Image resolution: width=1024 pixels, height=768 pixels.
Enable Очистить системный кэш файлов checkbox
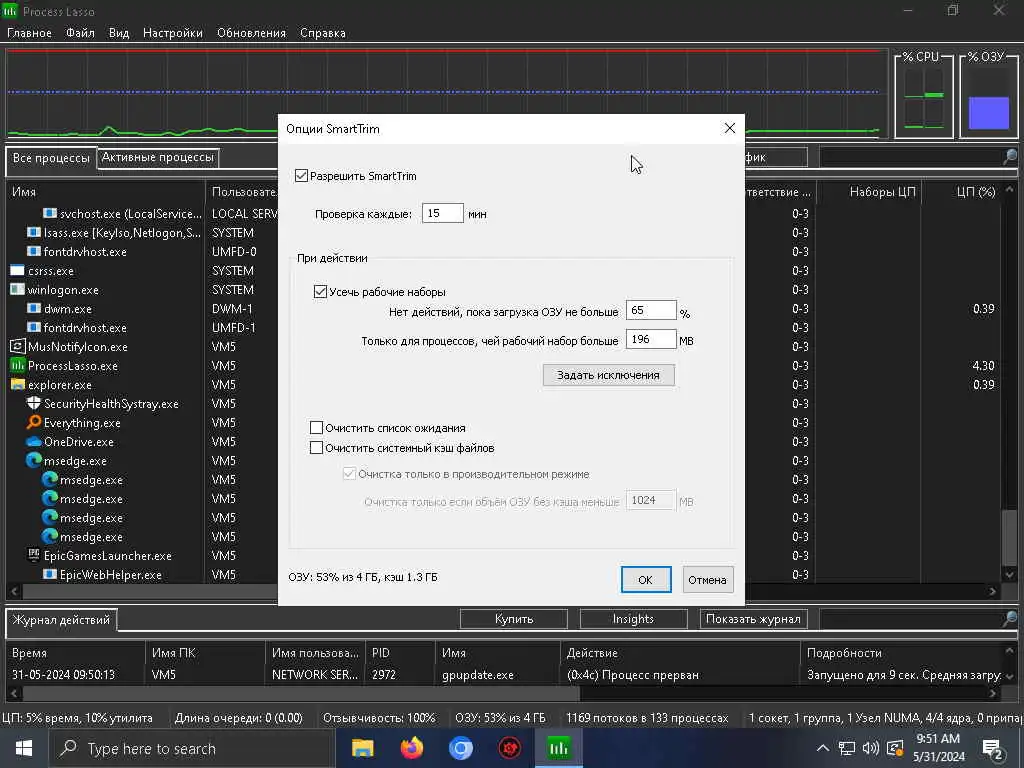point(316,448)
